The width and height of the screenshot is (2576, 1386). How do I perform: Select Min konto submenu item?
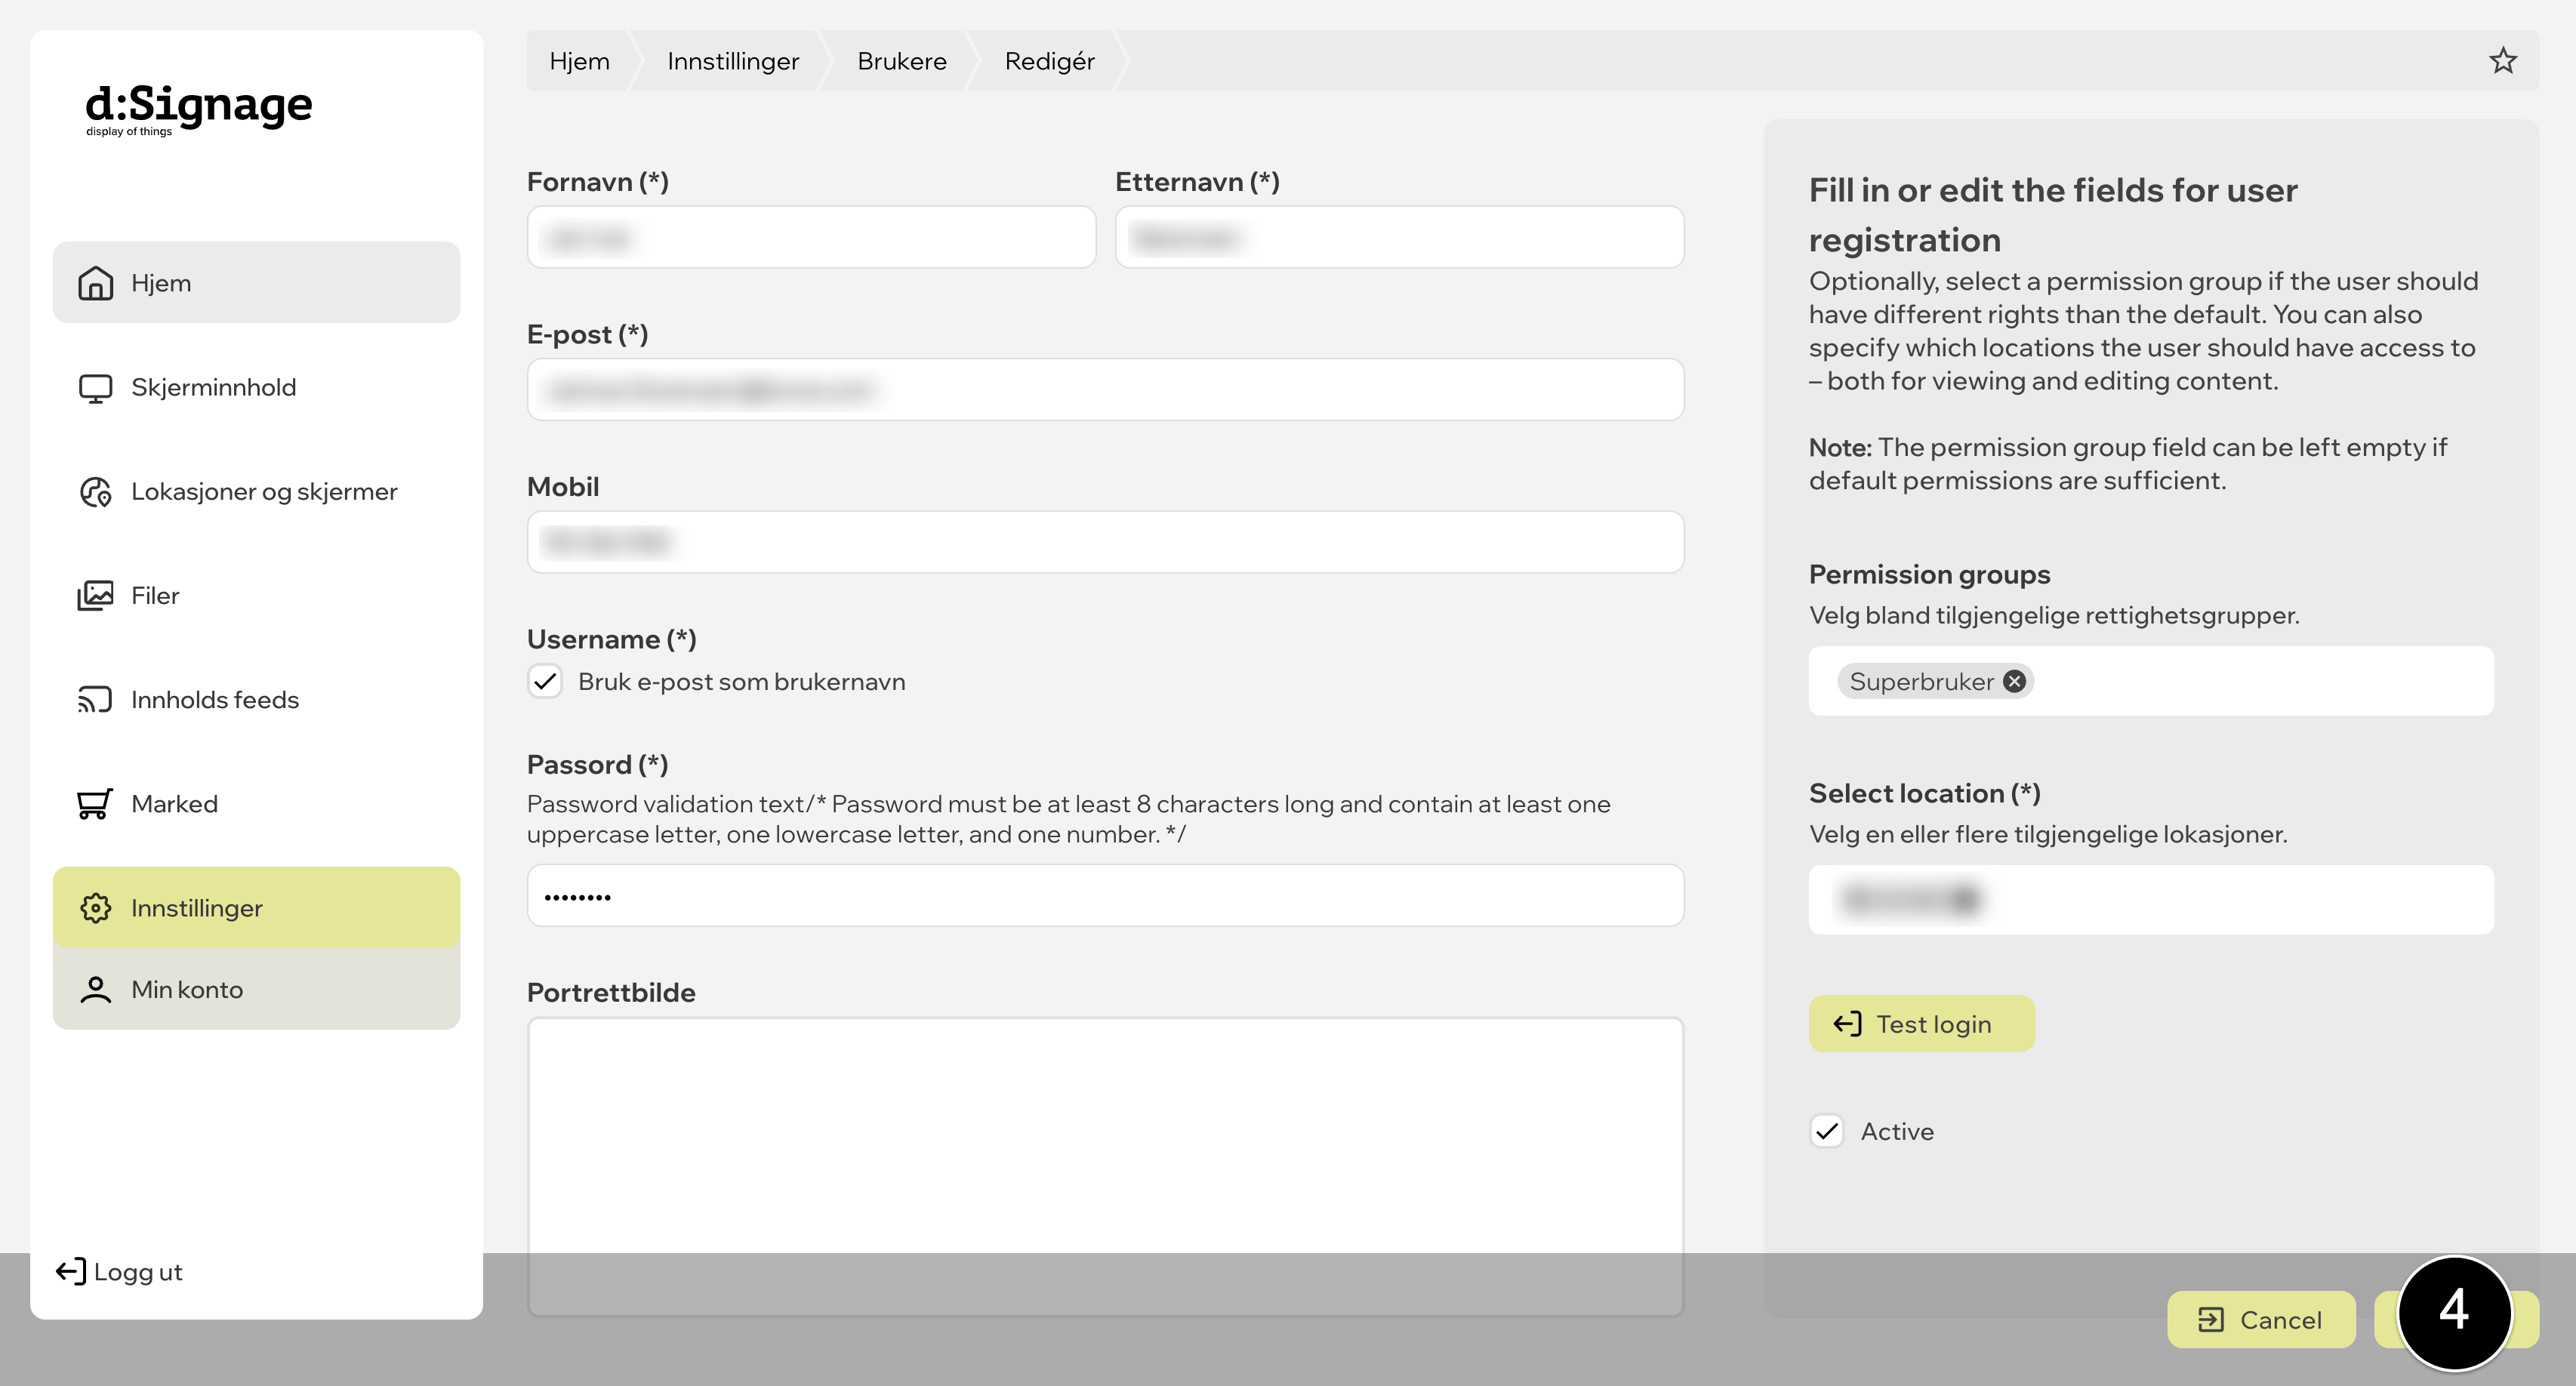[x=256, y=989]
